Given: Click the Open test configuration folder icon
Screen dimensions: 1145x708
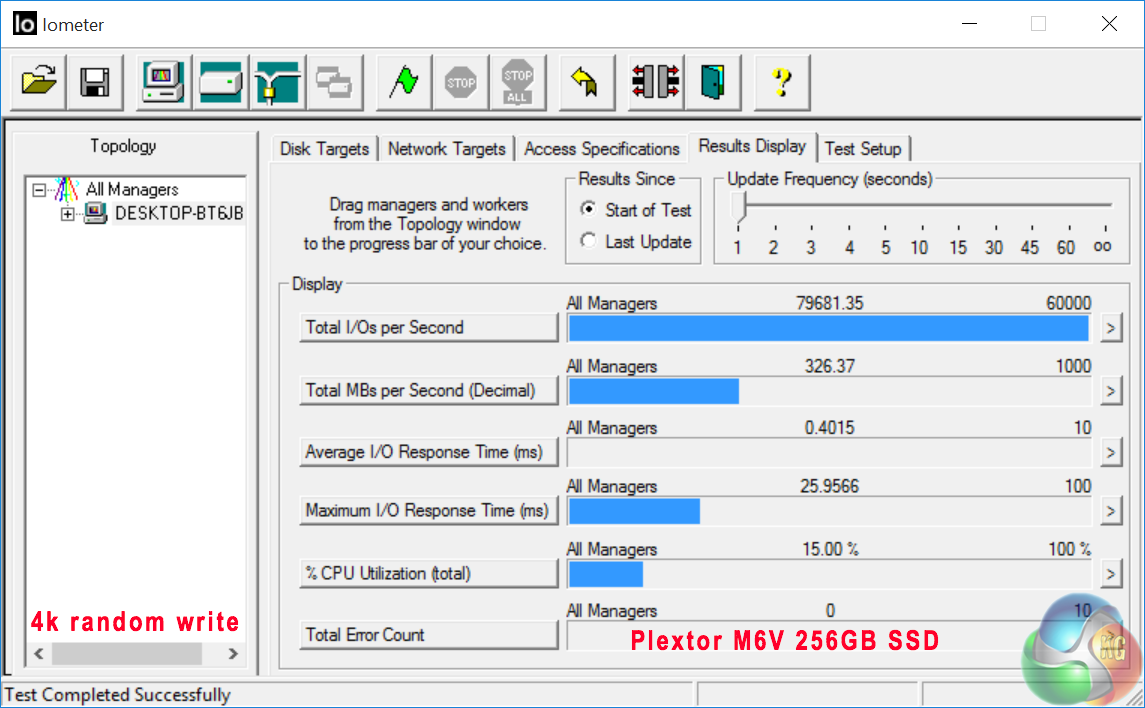Looking at the screenshot, I should (x=39, y=82).
